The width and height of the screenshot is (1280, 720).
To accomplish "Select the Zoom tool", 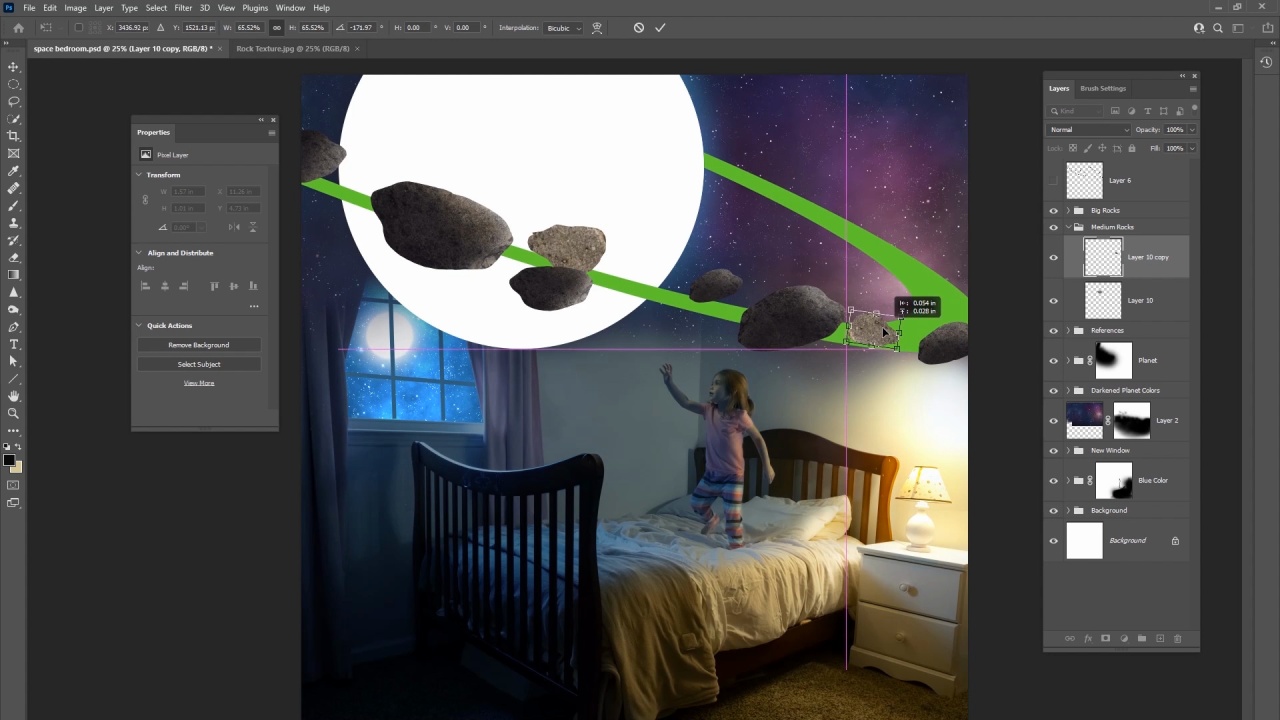I will (x=14, y=413).
